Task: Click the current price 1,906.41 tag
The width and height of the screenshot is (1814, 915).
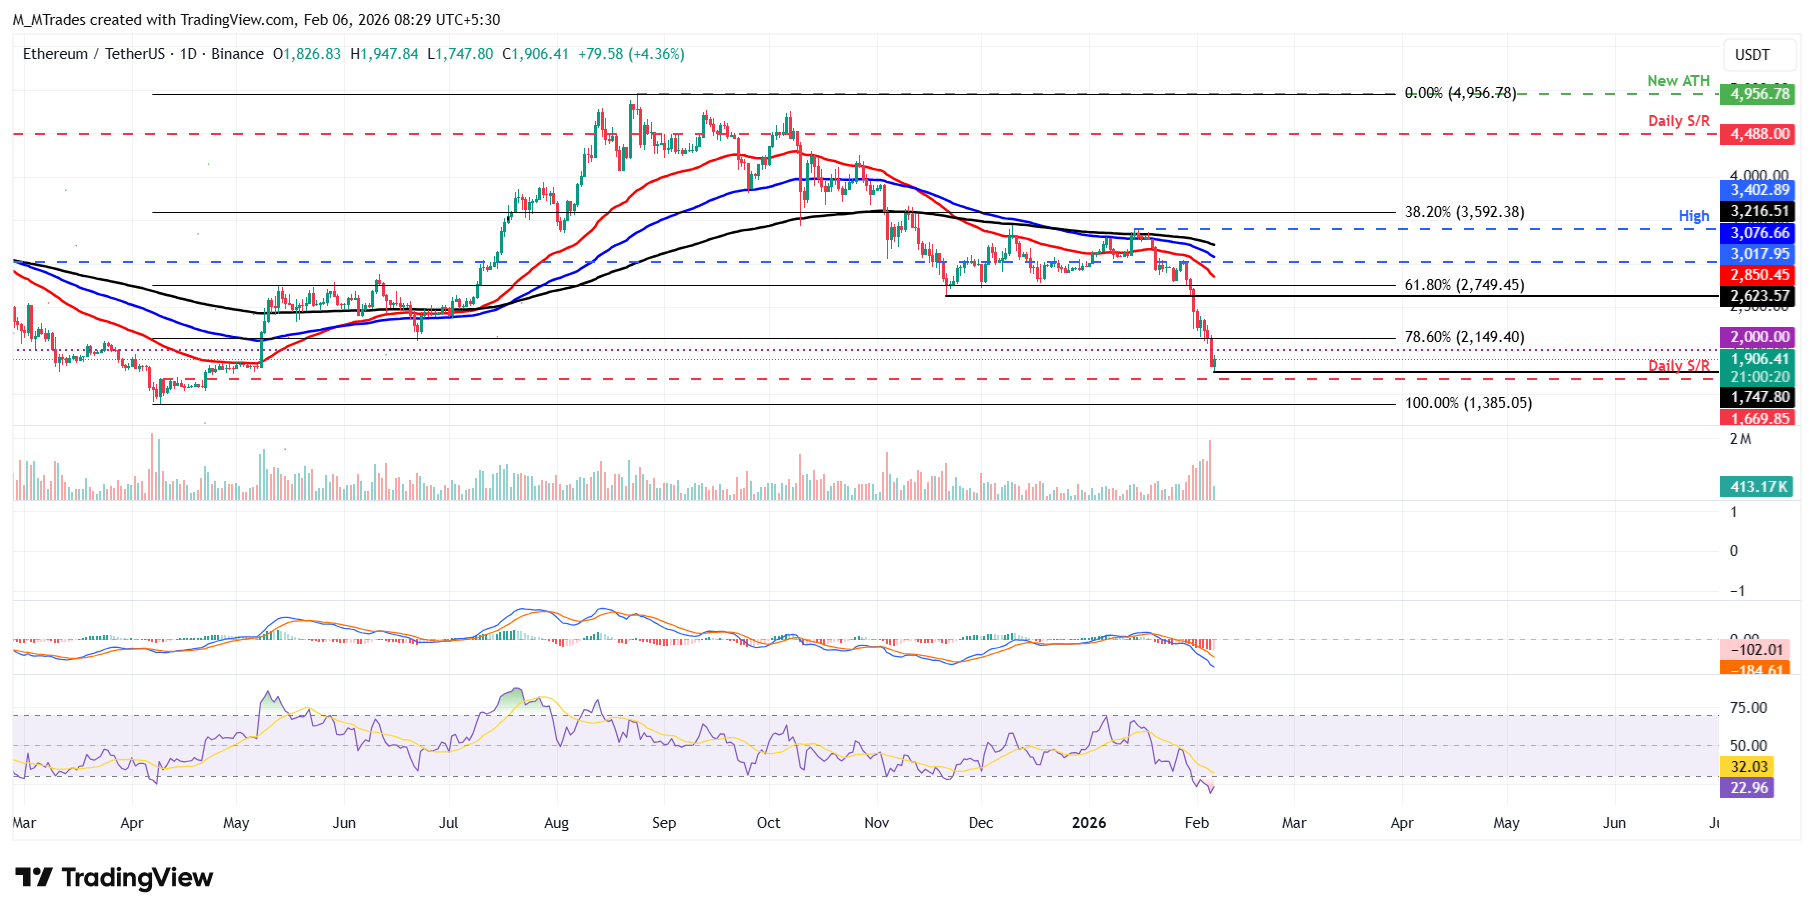Action: [1759, 359]
